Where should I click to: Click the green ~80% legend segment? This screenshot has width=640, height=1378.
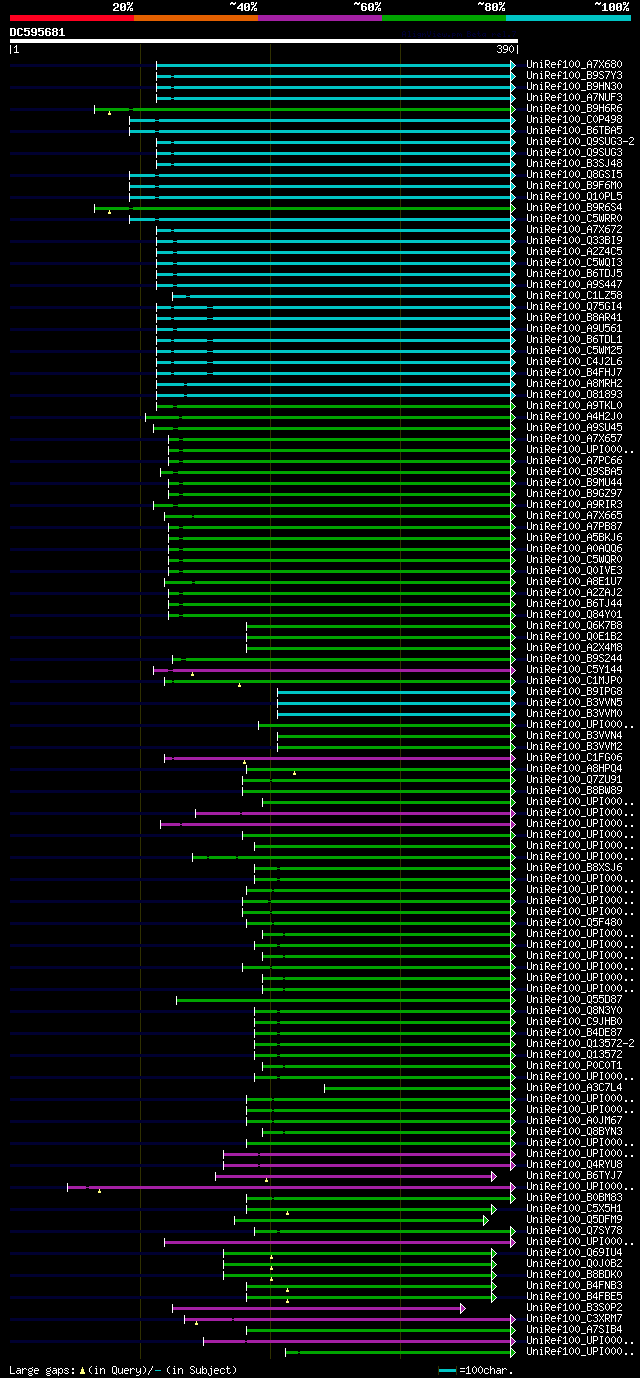(x=443, y=18)
